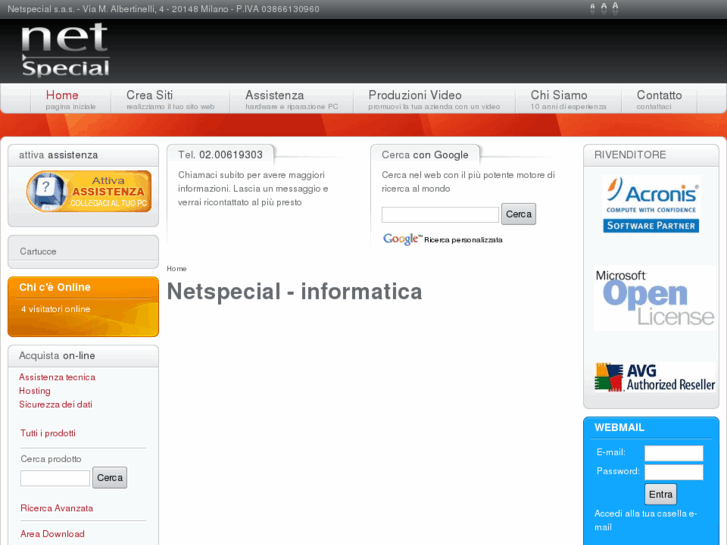Click the Cartucce module heading
727x545 pixels.
[x=38, y=251]
